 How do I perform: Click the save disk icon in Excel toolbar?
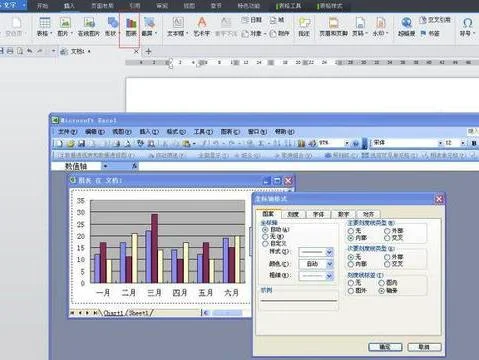coord(81,143)
